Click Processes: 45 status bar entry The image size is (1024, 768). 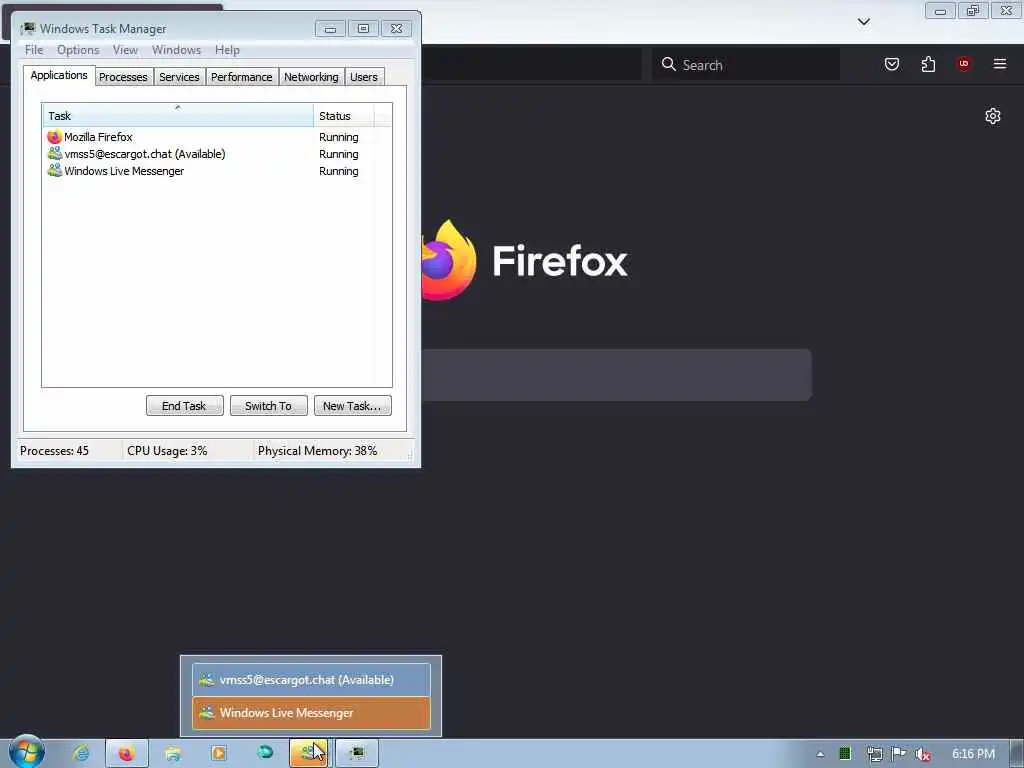click(x=54, y=451)
